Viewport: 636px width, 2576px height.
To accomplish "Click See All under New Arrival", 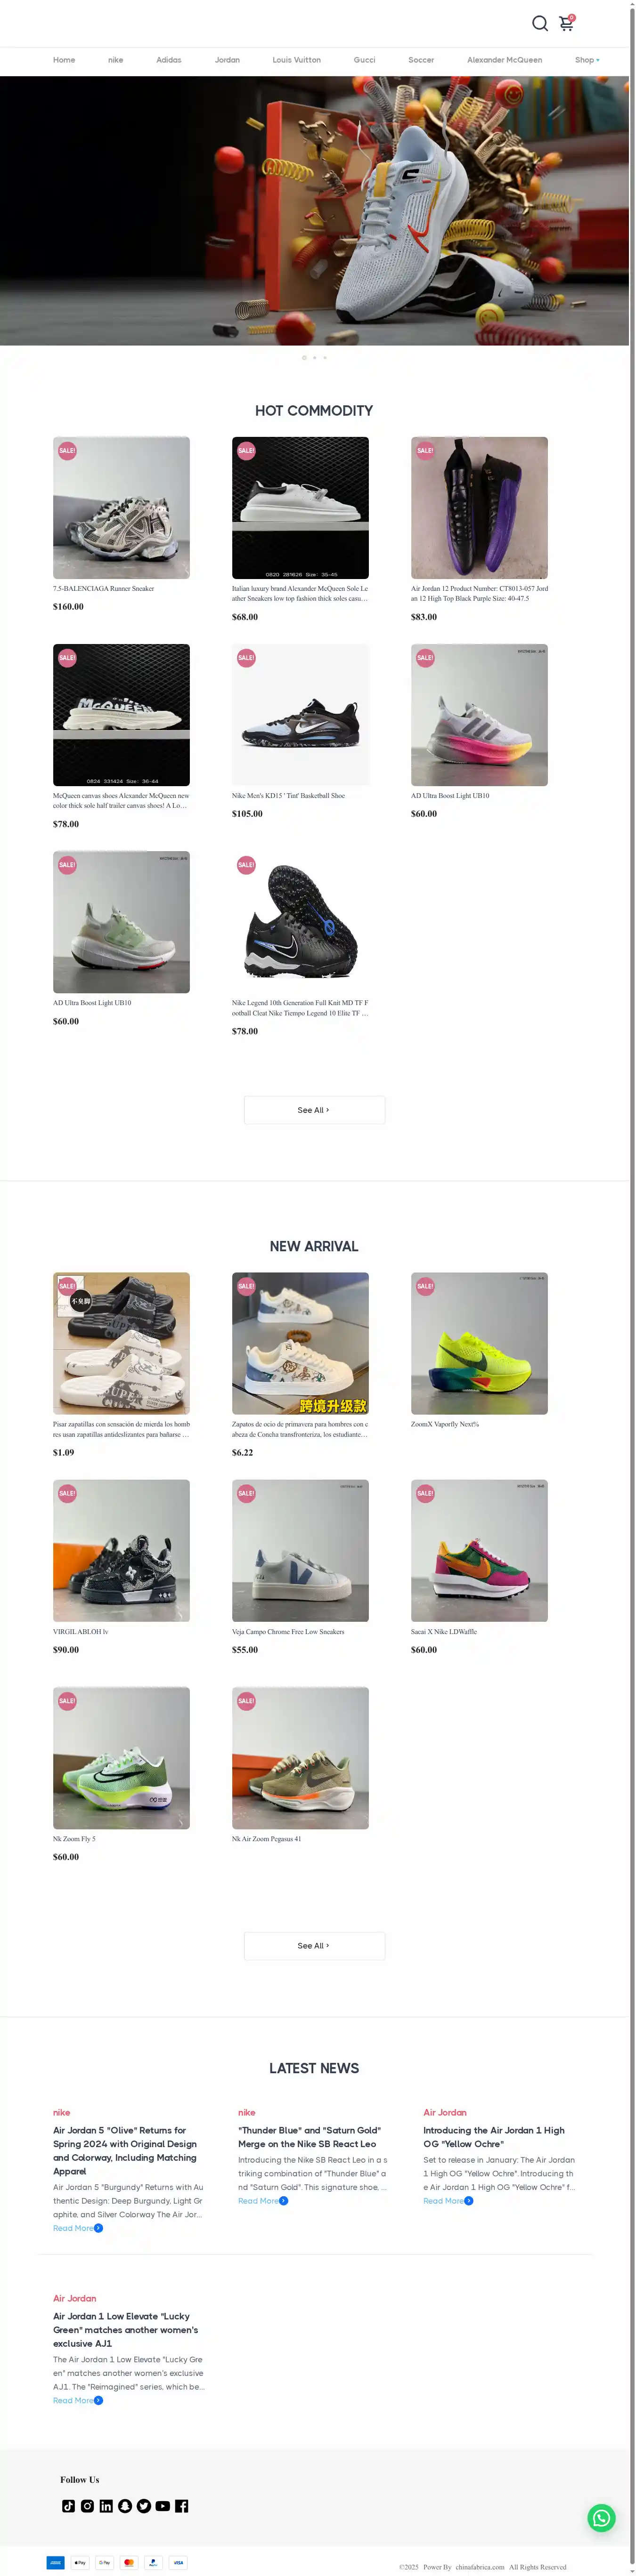I will pos(314,1945).
